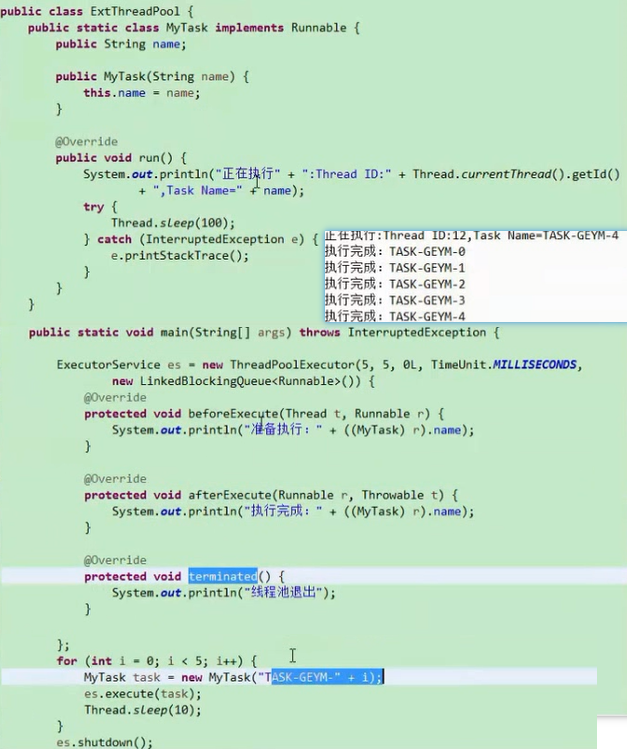Click the @Override annotation above run()
Screen dimensions: 627x749
(x=86, y=142)
